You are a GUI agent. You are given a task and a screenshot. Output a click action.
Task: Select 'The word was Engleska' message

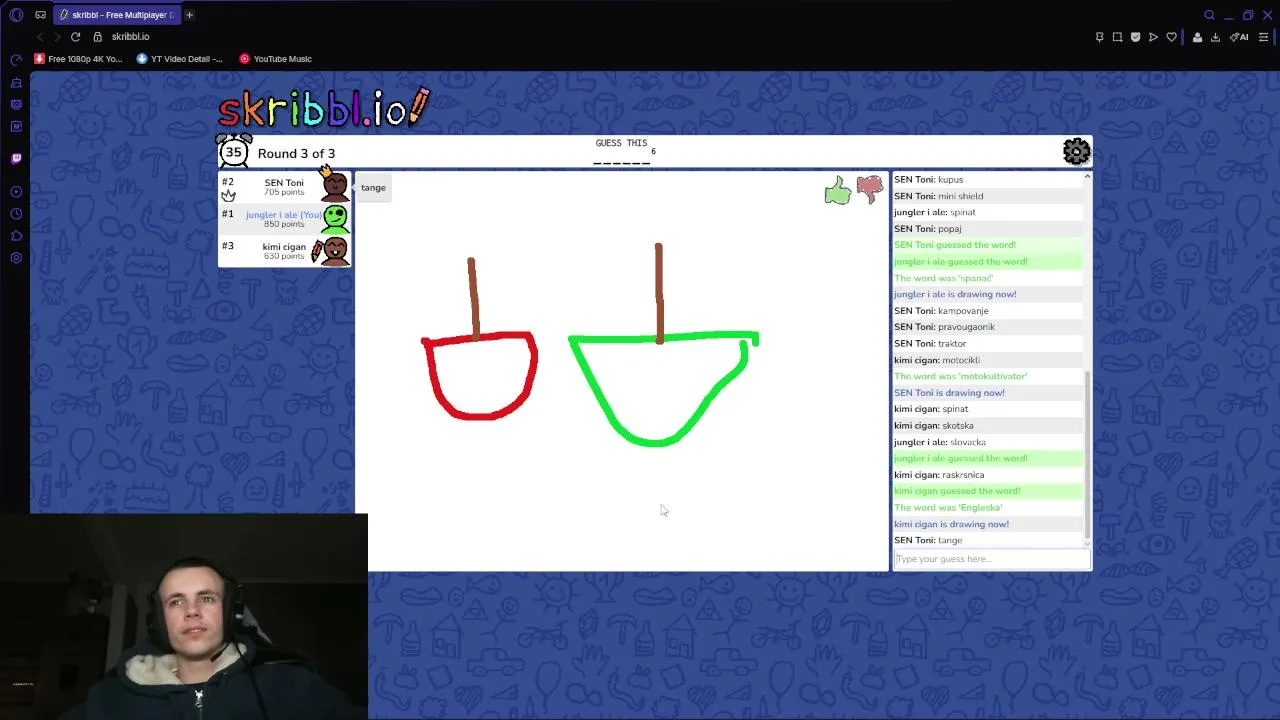pyautogui.click(x=948, y=507)
